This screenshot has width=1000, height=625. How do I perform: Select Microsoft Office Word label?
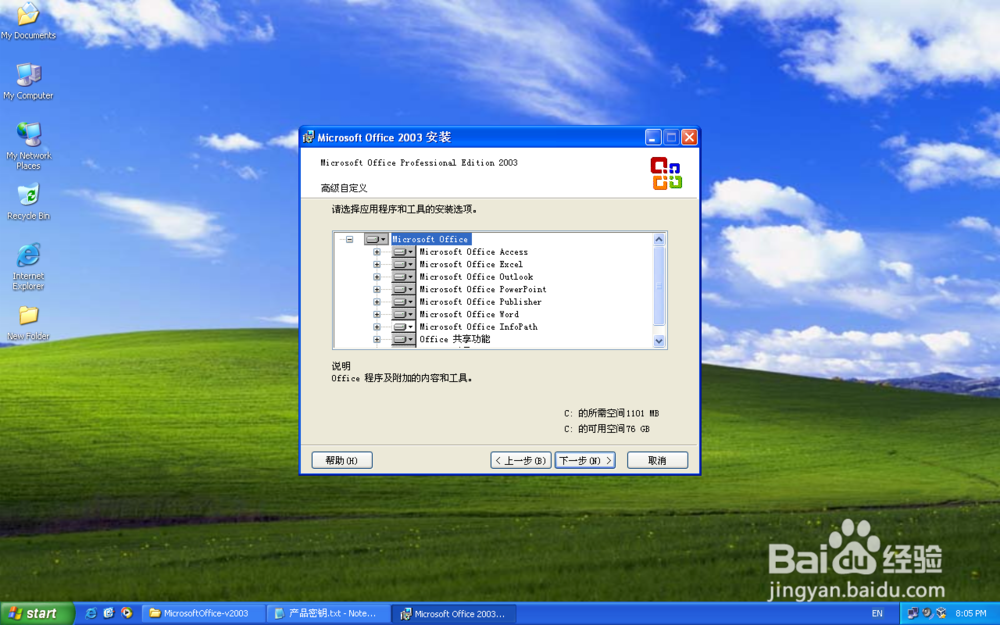[x=469, y=314]
